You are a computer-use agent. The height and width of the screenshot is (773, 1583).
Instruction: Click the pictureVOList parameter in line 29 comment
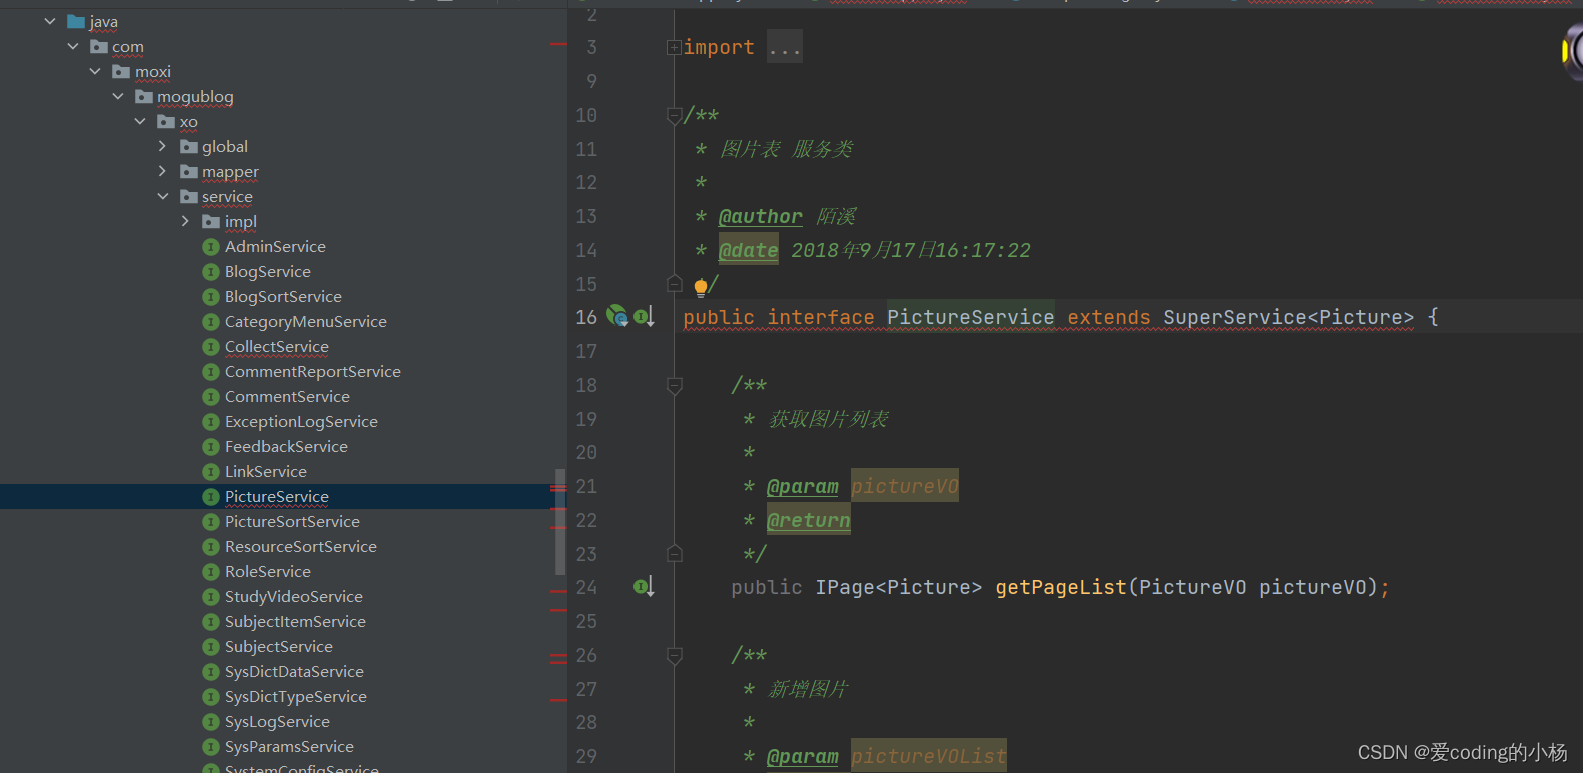click(x=929, y=756)
